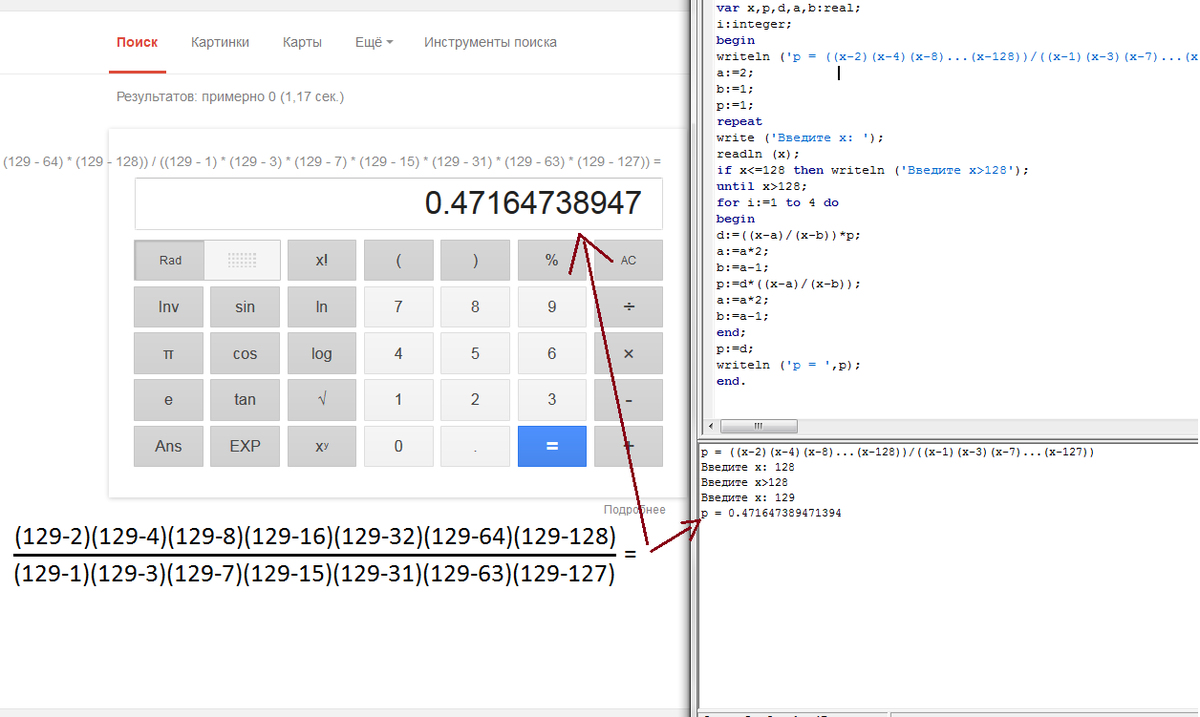Grab the code editor horizontal scrollbar thumb
1200x717 pixels.
pos(758,425)
